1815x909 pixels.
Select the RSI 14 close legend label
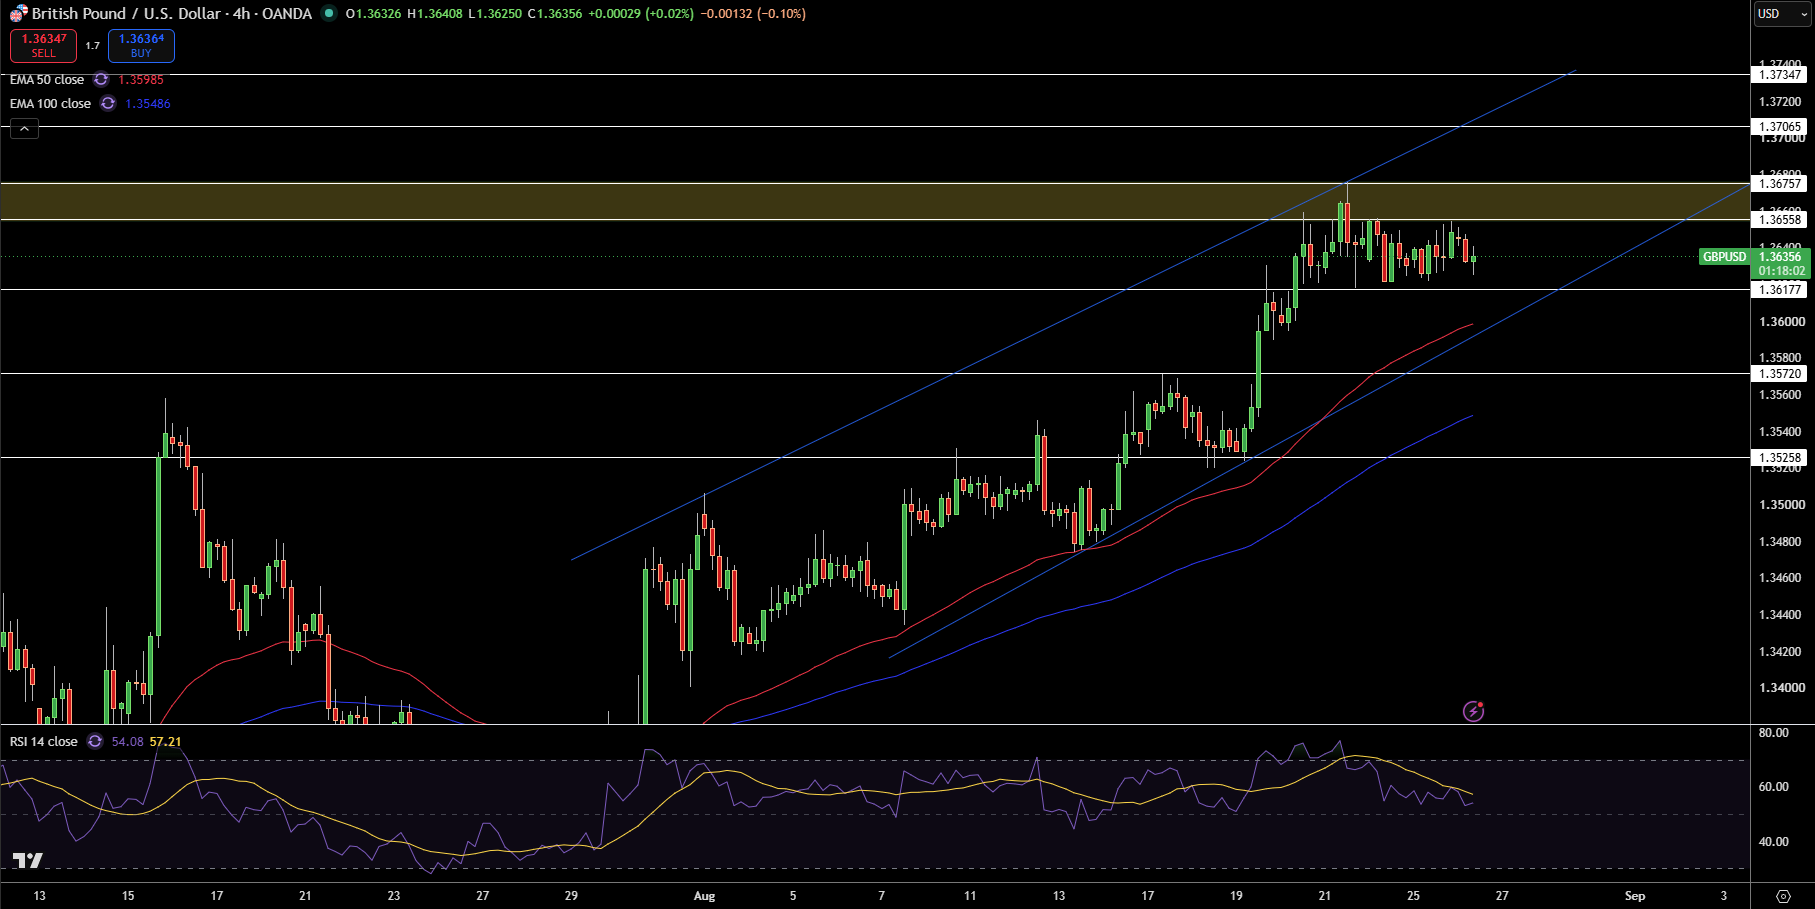coord(44,742)
